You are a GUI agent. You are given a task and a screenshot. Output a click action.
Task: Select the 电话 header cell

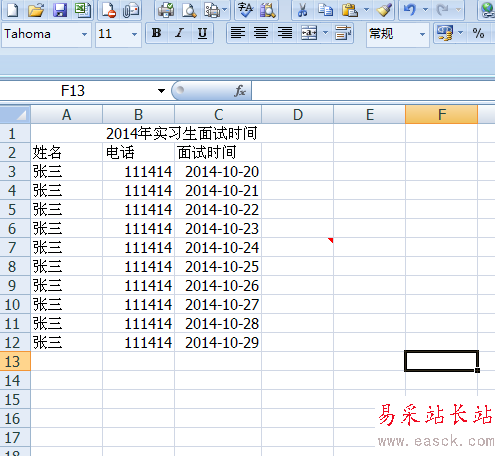tap(138, 152)
